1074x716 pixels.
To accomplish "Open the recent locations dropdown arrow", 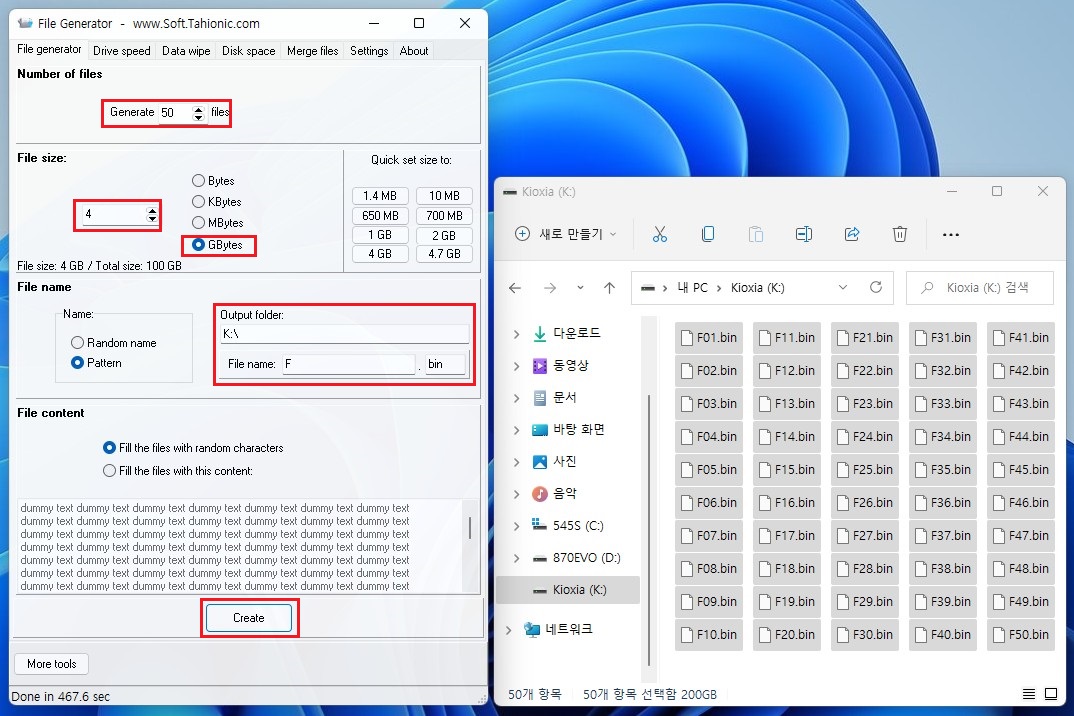I will (580, 288).
